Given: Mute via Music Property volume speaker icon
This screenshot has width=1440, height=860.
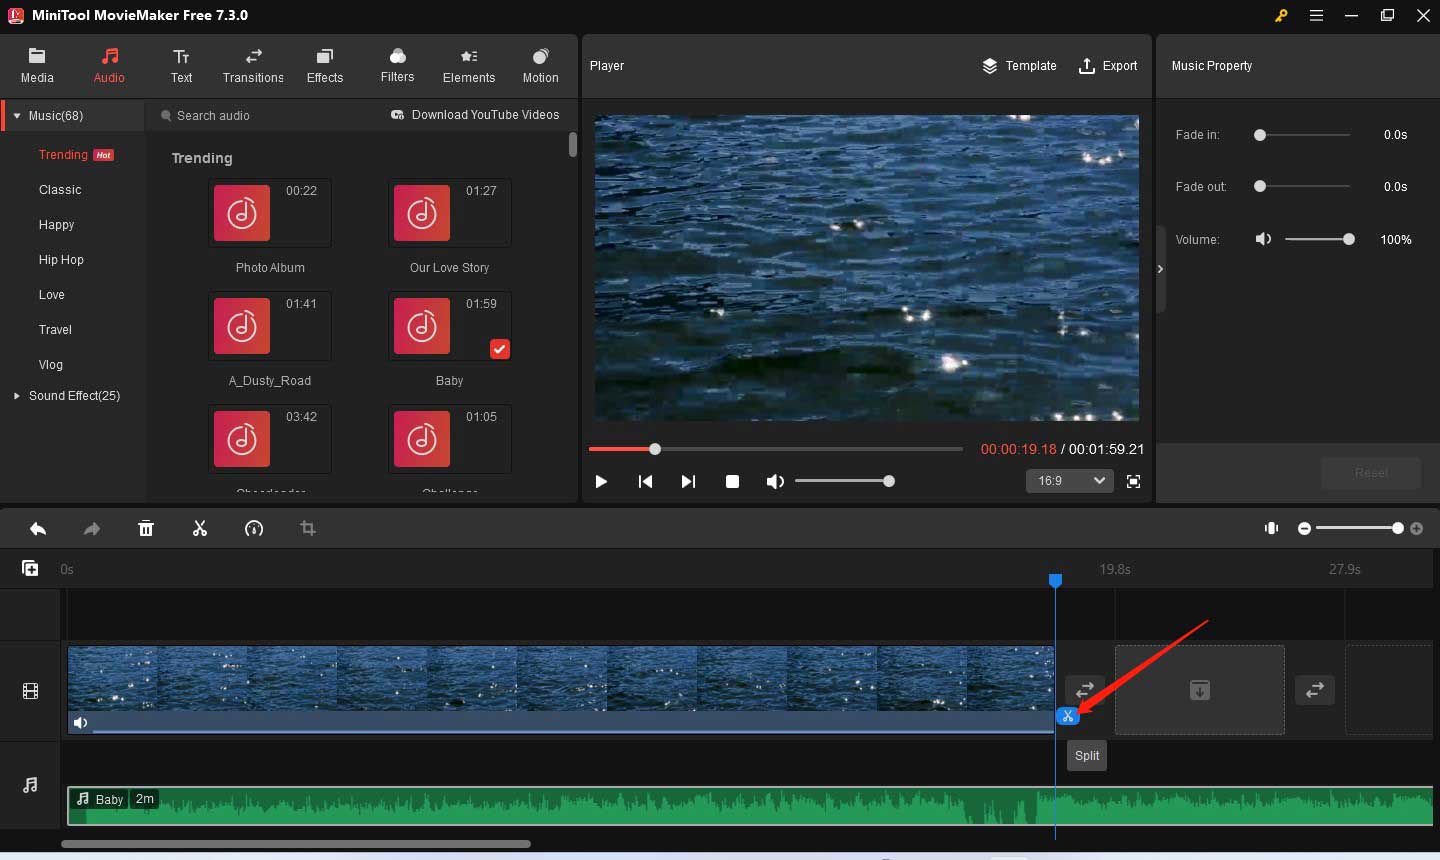Looking at the screenshot, I should pos(1264,240).
